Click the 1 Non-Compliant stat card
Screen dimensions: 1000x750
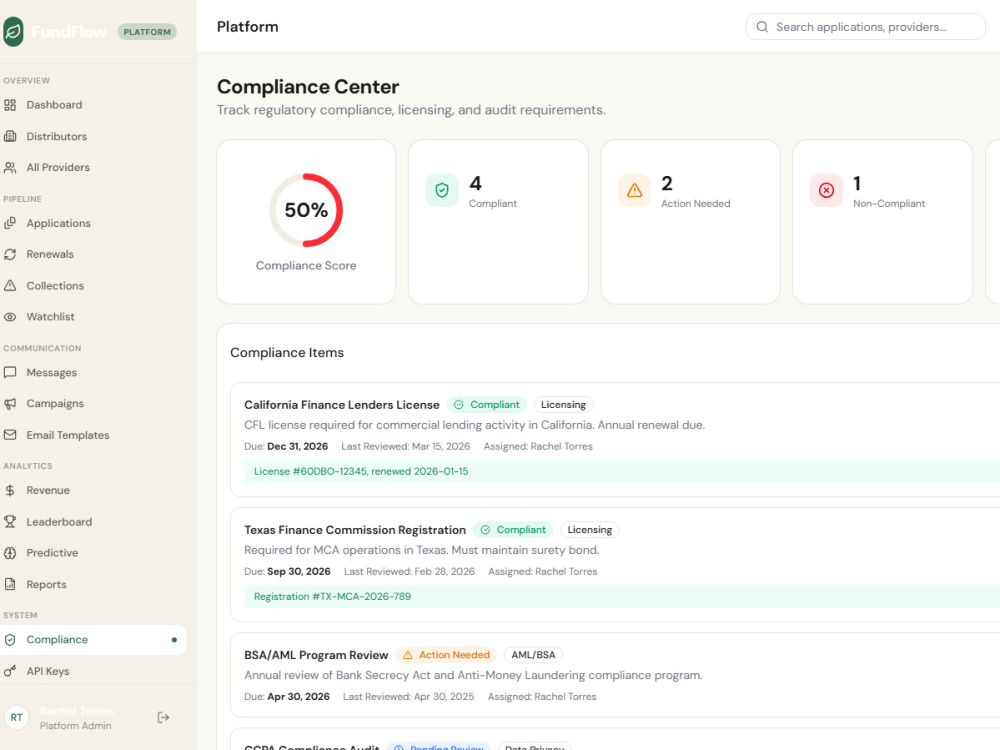[883, 222]
